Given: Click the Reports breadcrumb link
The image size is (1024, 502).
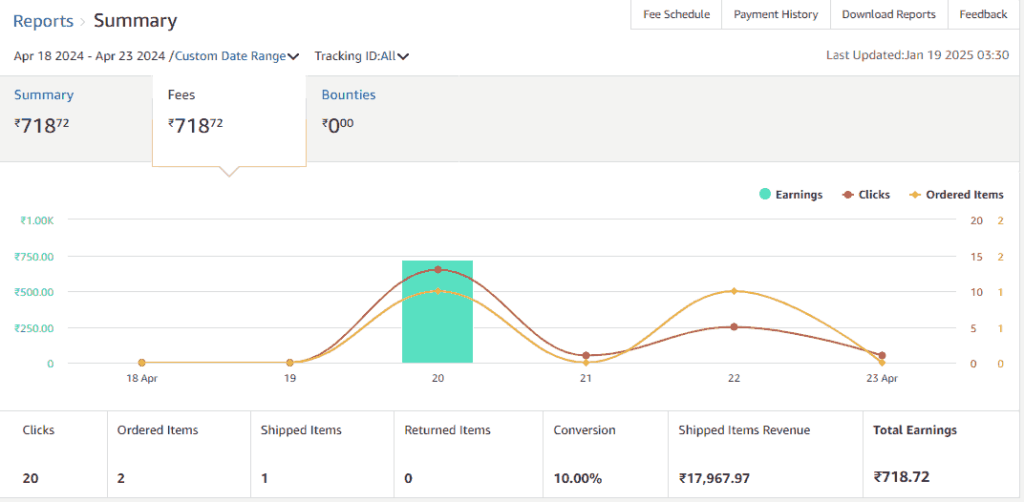Looking at the screenshot, I should pos(43,21).
